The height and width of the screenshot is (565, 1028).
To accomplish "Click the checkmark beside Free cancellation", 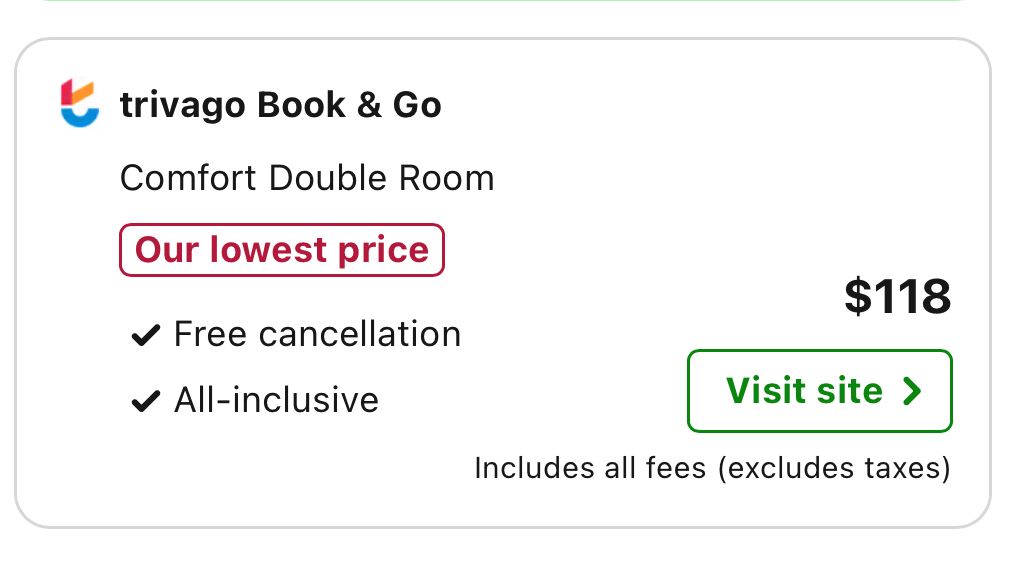I will 146,336.
